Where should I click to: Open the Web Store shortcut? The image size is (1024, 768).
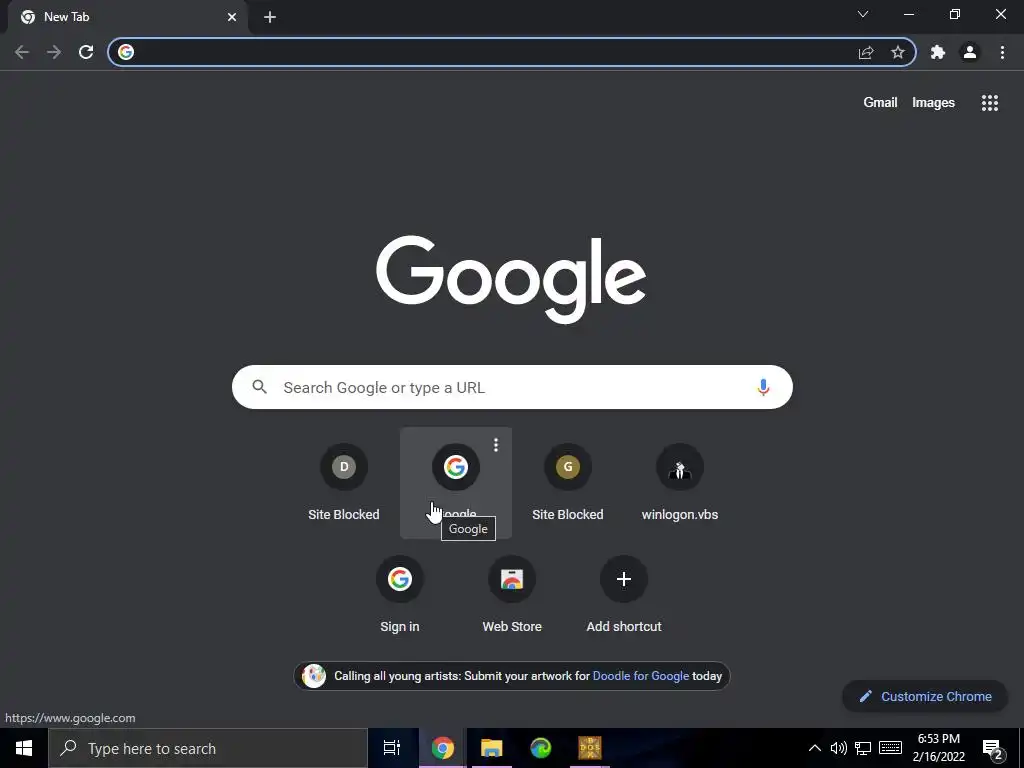pyautogui.click(x=512, y=595)
